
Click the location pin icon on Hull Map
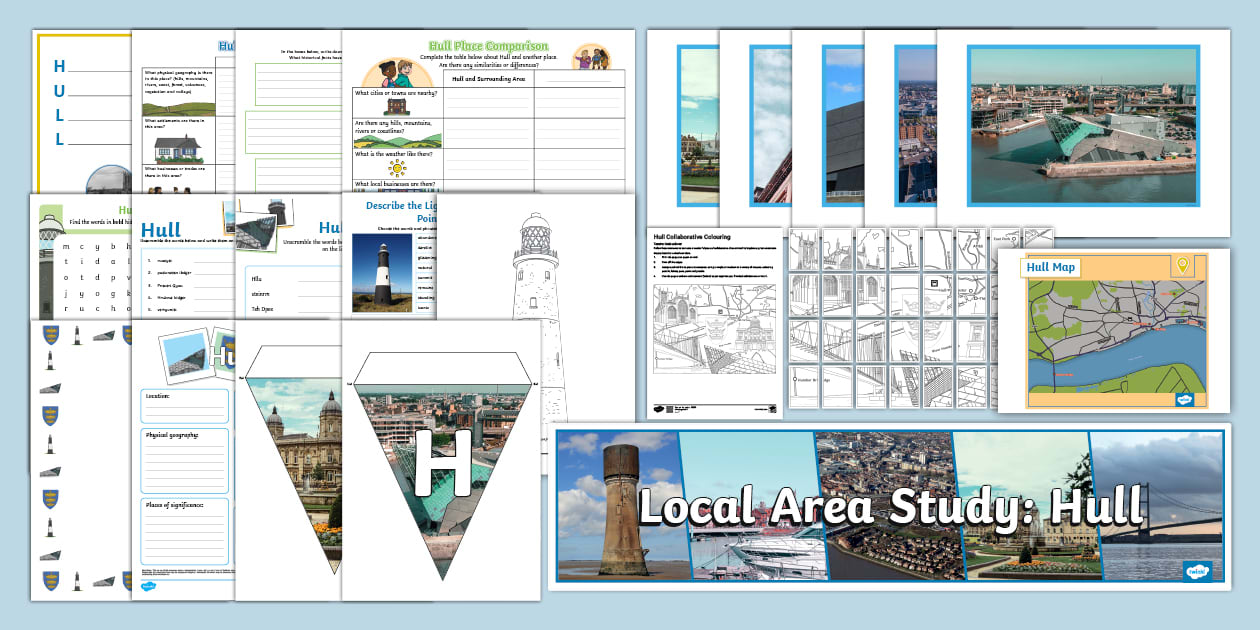tap(1182, 265)
